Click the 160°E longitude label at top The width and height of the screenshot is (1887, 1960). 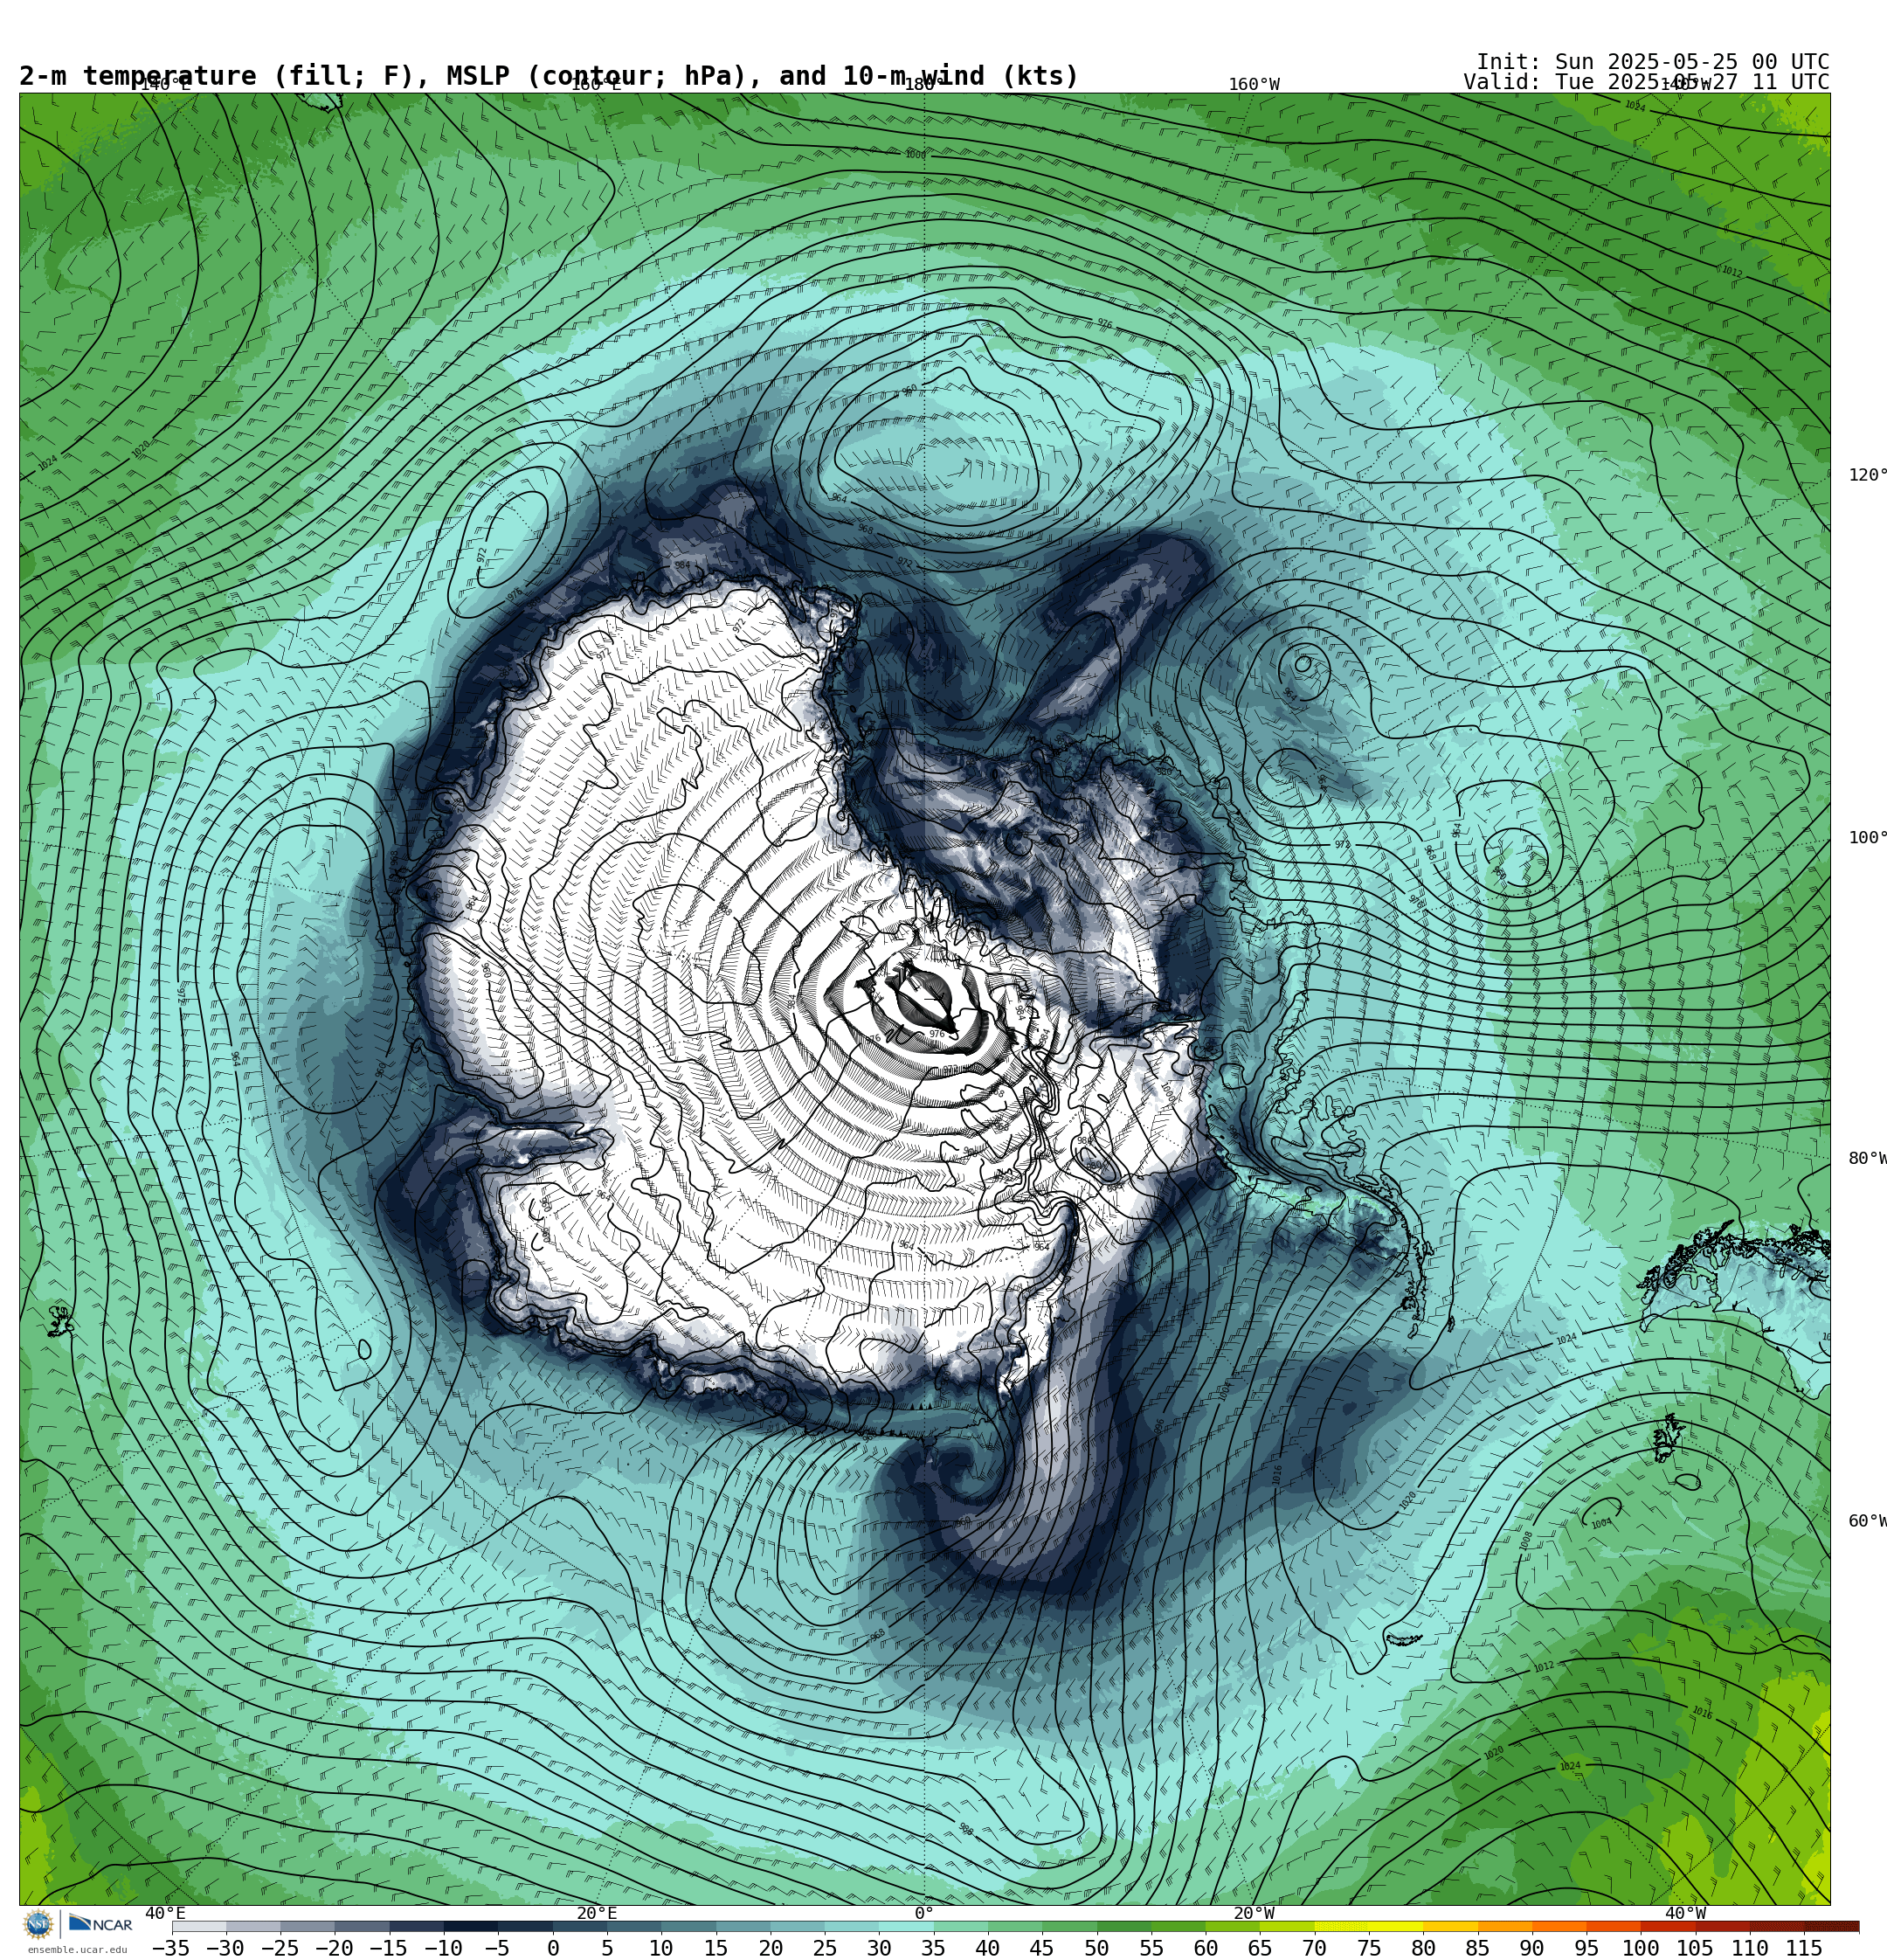pos(596,85)
